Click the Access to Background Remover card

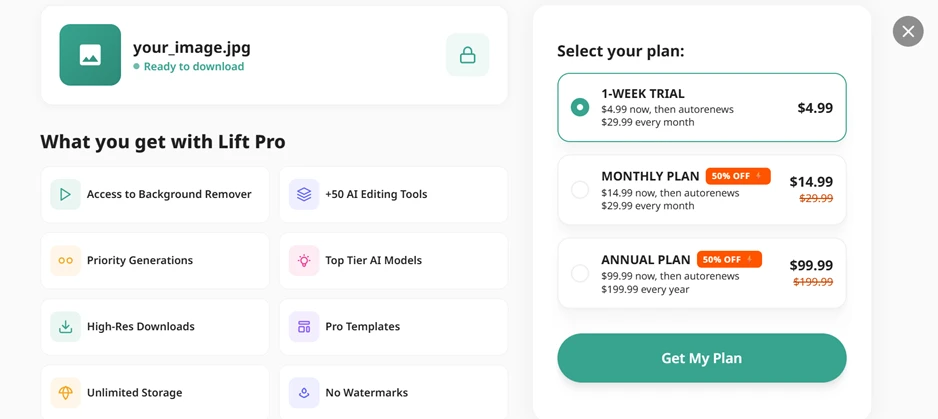pos(155,195)
